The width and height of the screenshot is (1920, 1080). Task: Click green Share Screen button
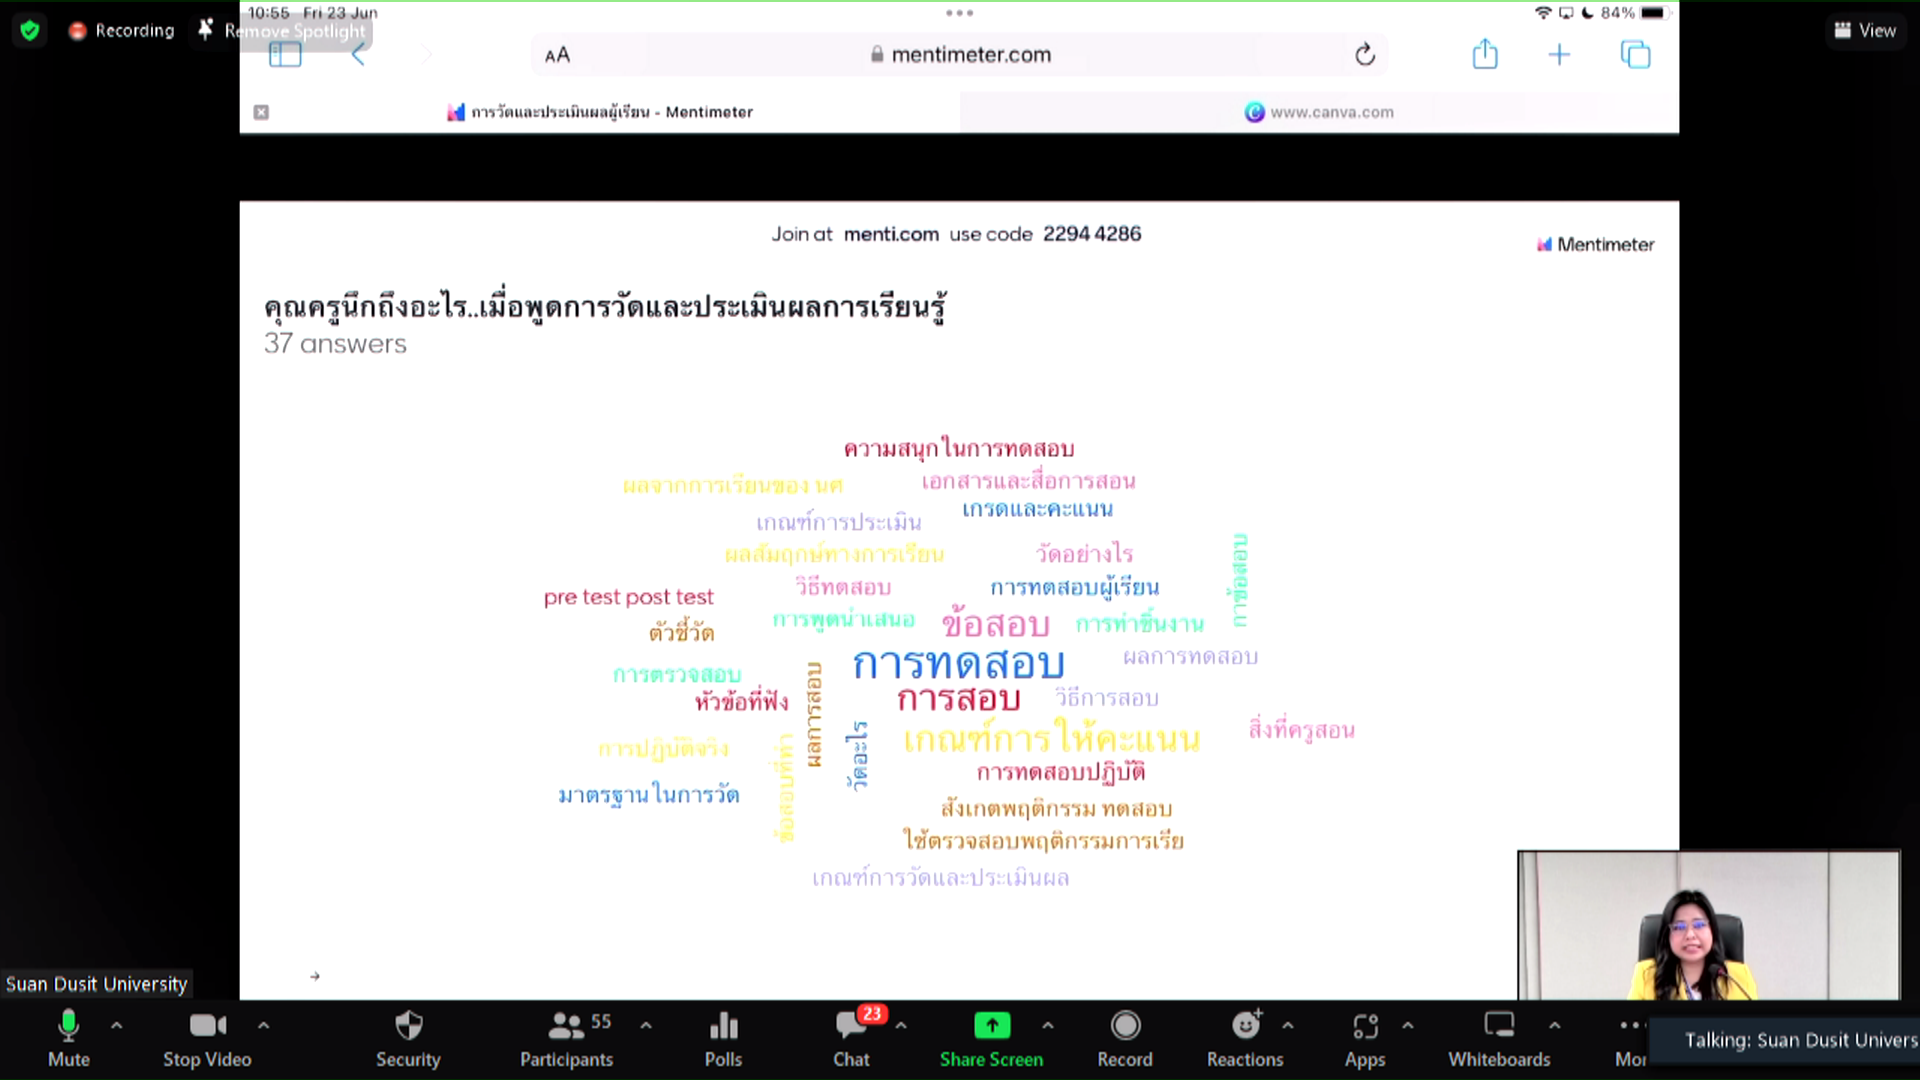click(x=991, y=1038)
